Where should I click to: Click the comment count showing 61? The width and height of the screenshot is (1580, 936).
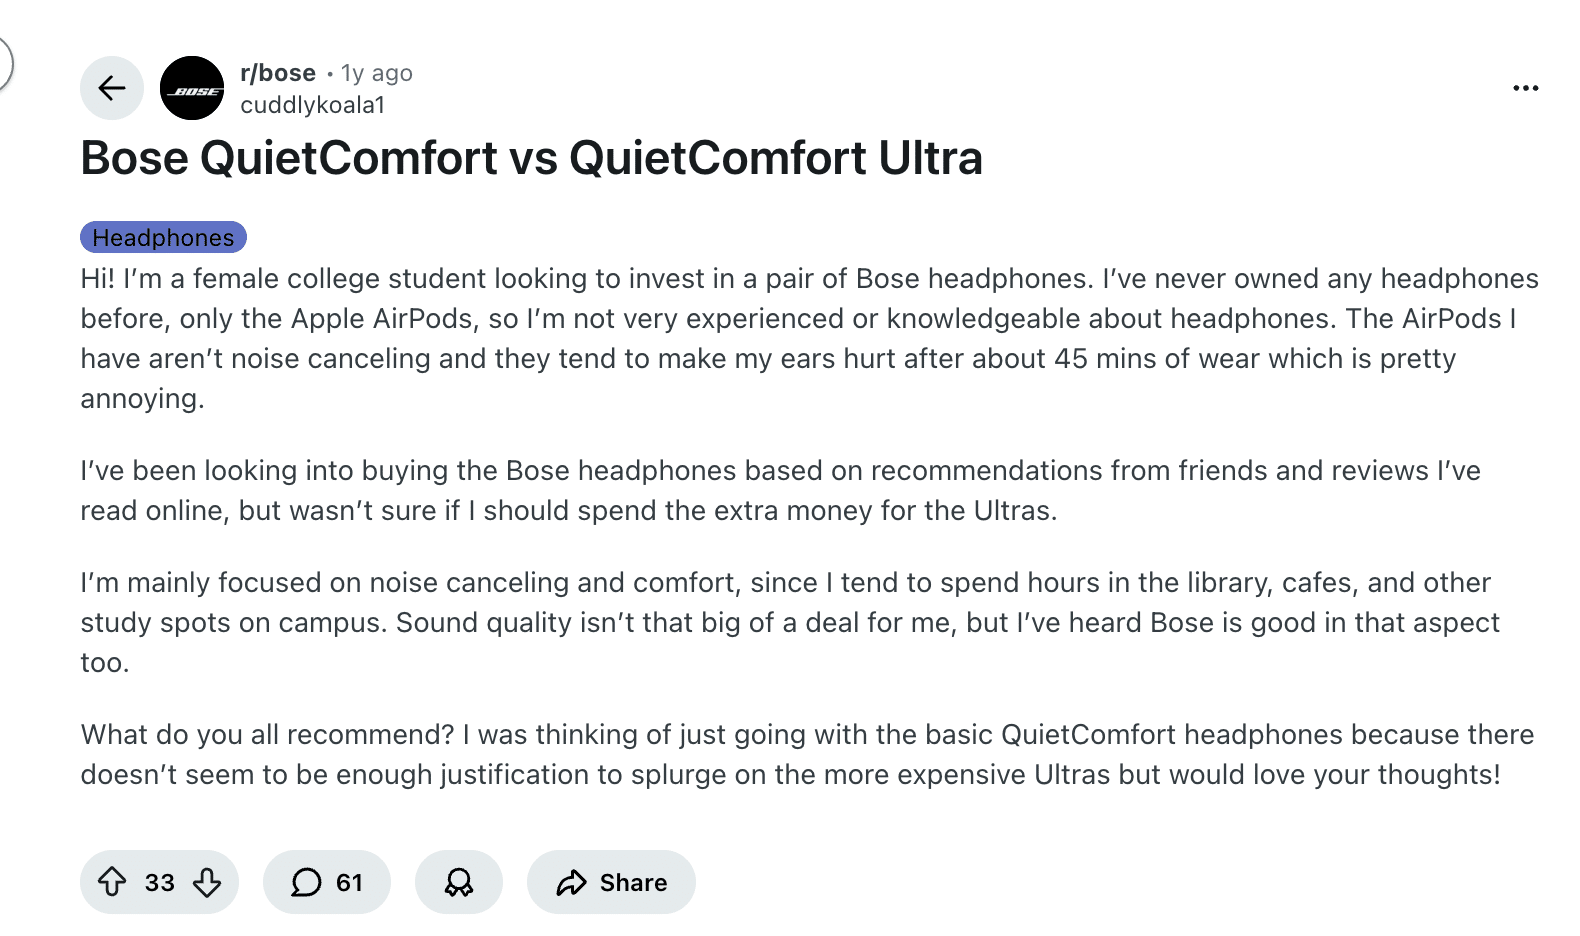click(x=347, y=882)
